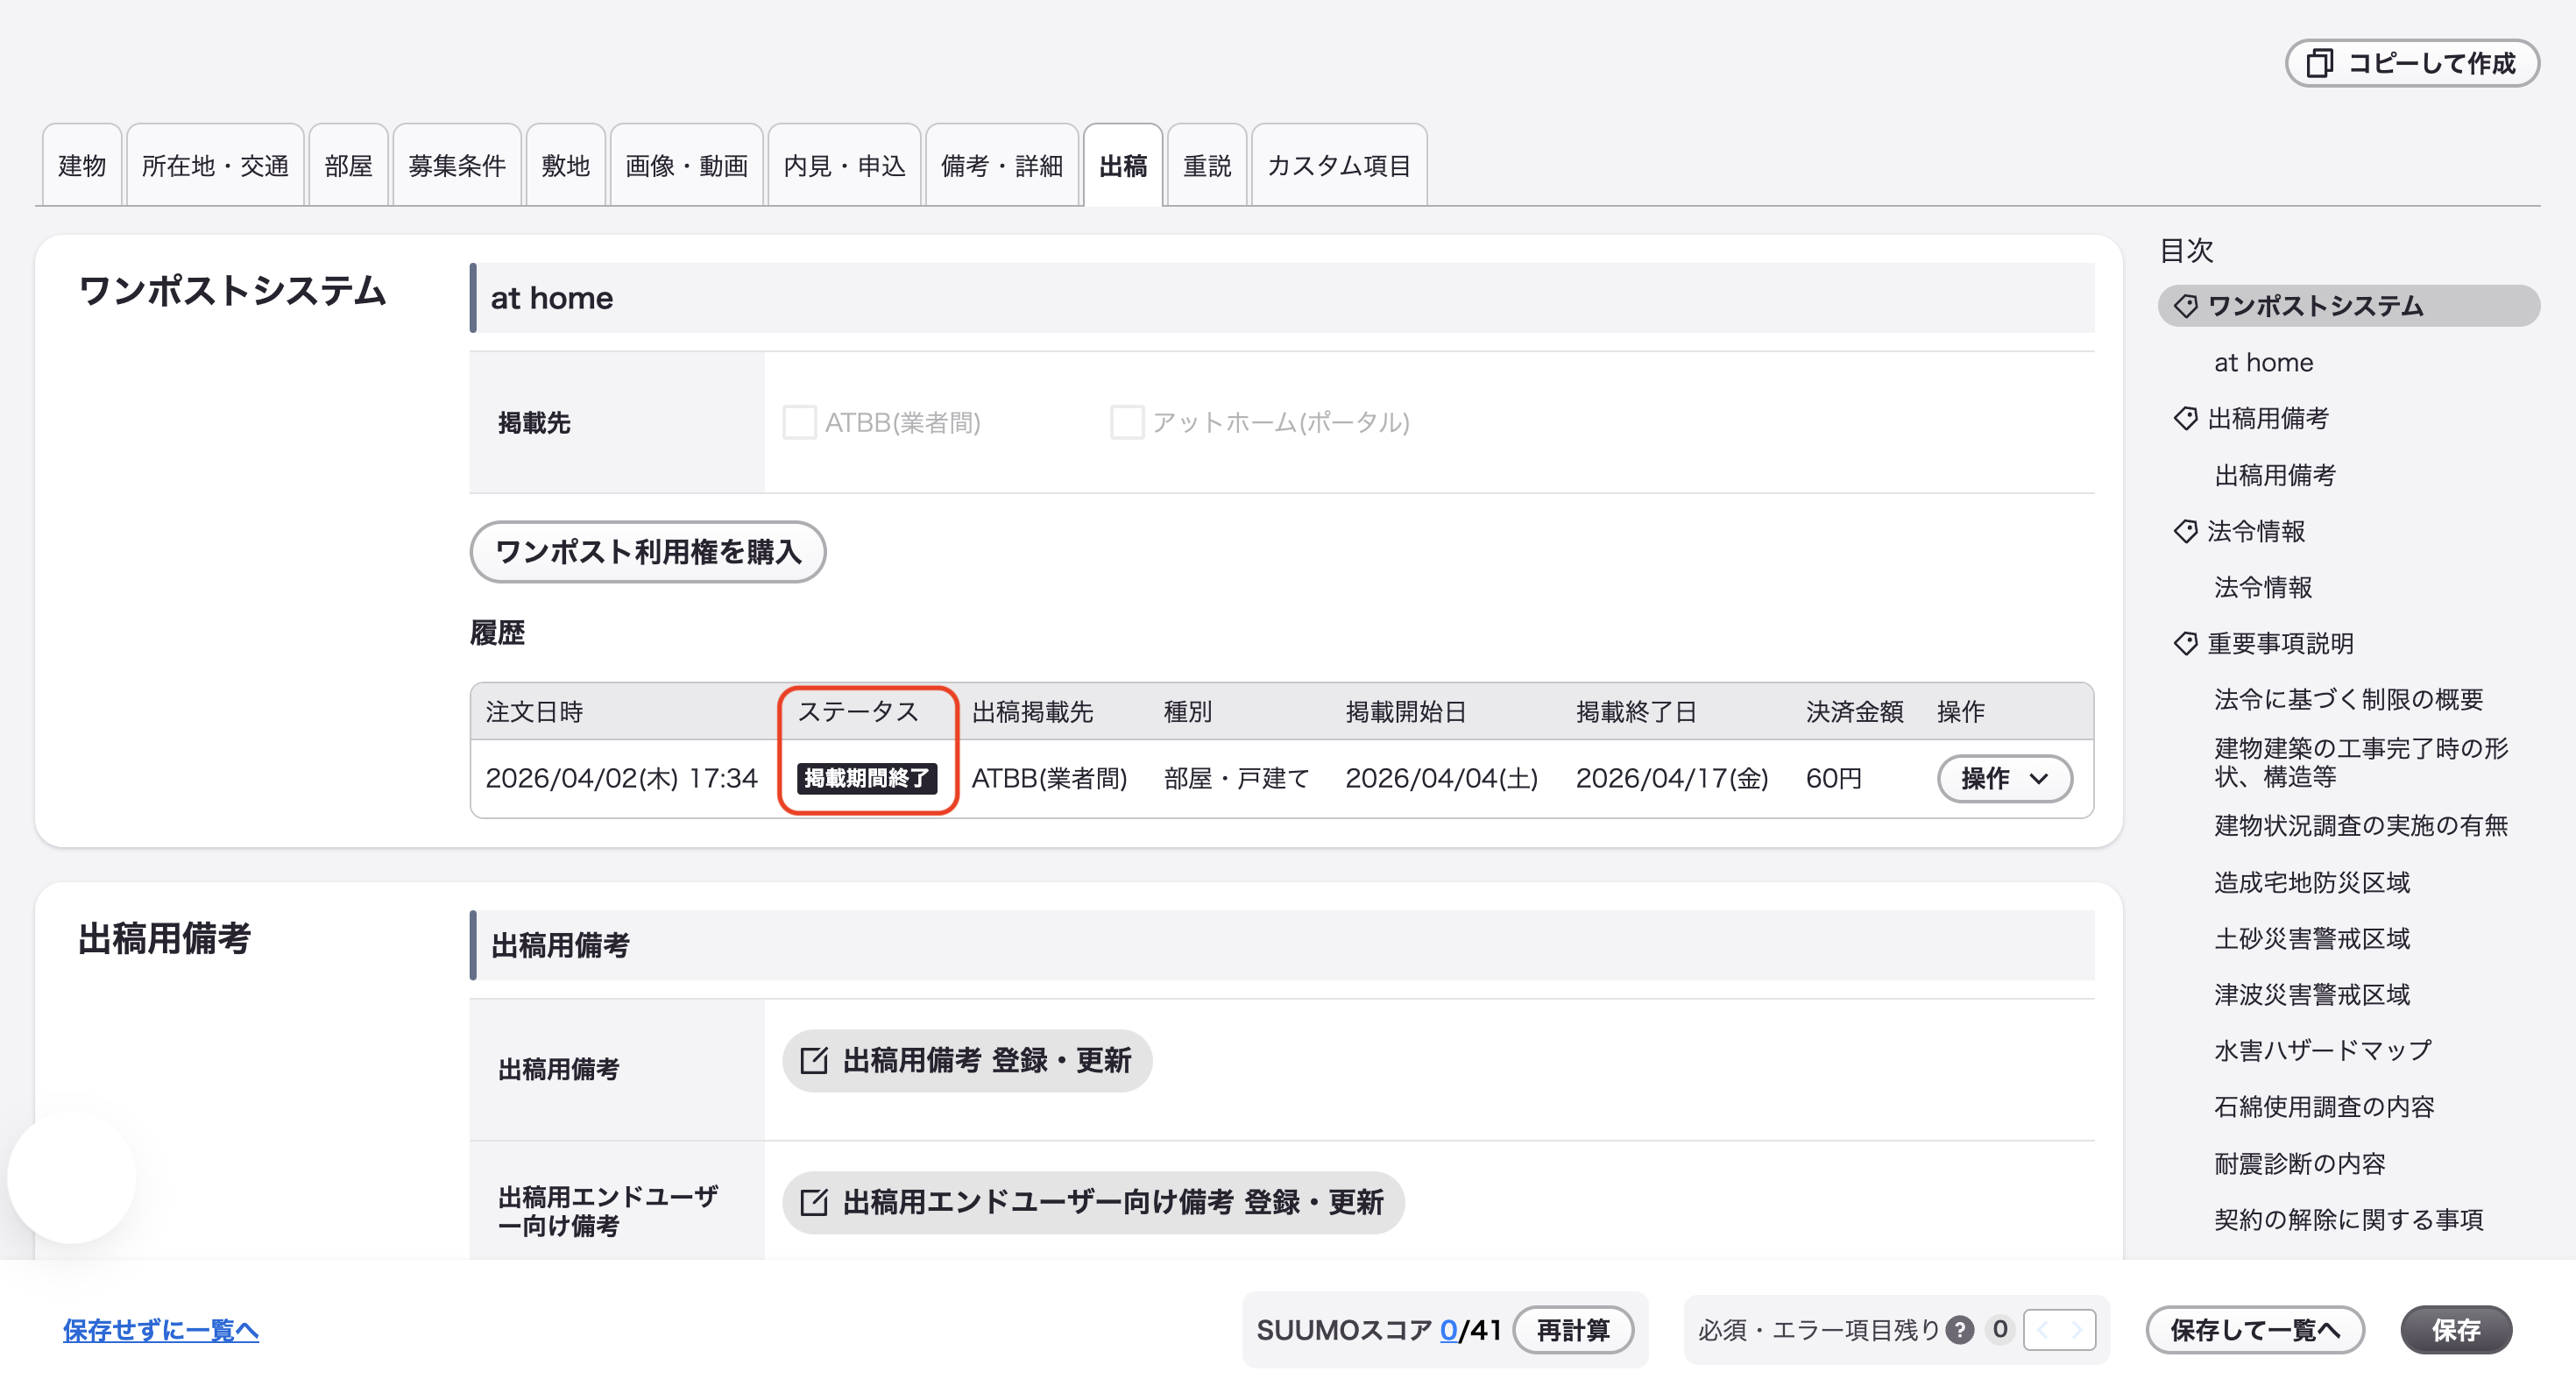Image resolution: width=2576 pixels, height=1400 pixels.
Task: Click the dark 保存 button
Action: click(2456, 1329)
